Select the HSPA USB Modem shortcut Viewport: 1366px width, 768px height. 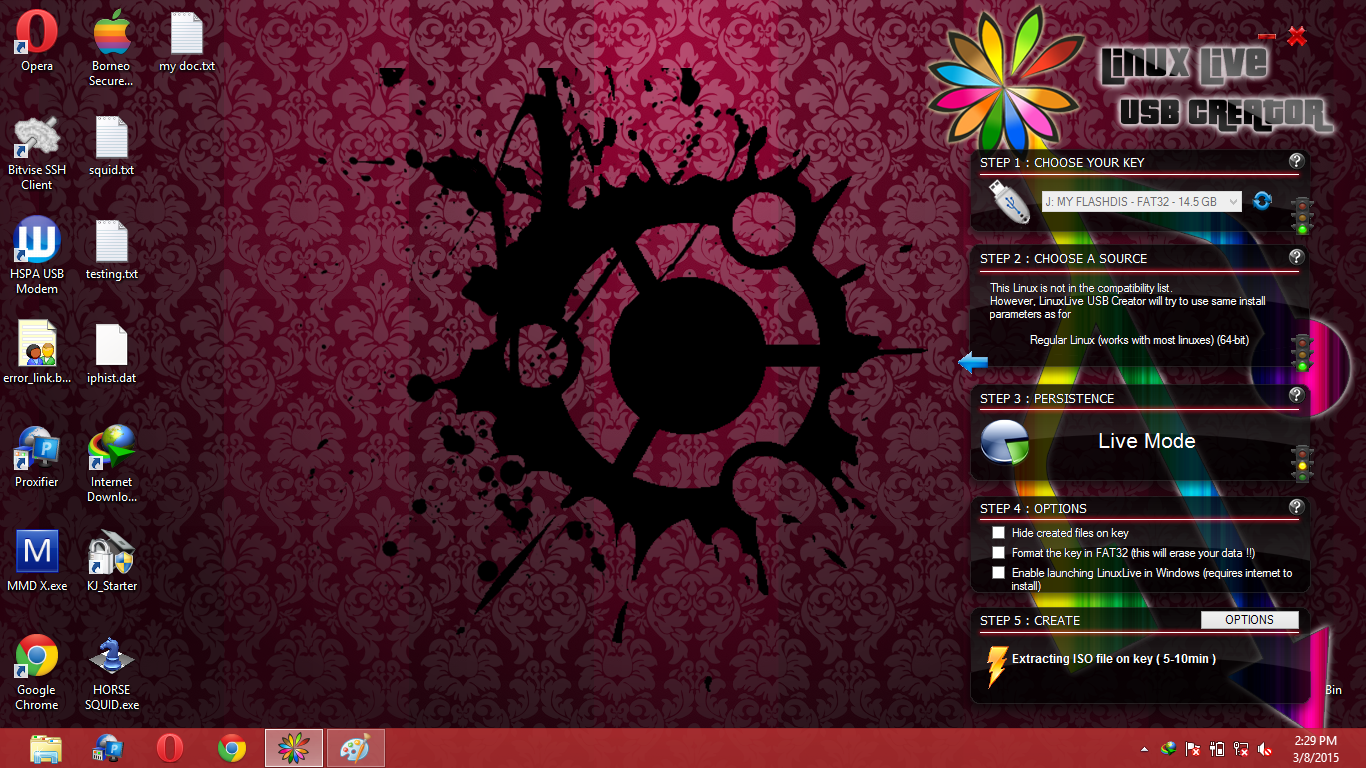tap(37, 257)
